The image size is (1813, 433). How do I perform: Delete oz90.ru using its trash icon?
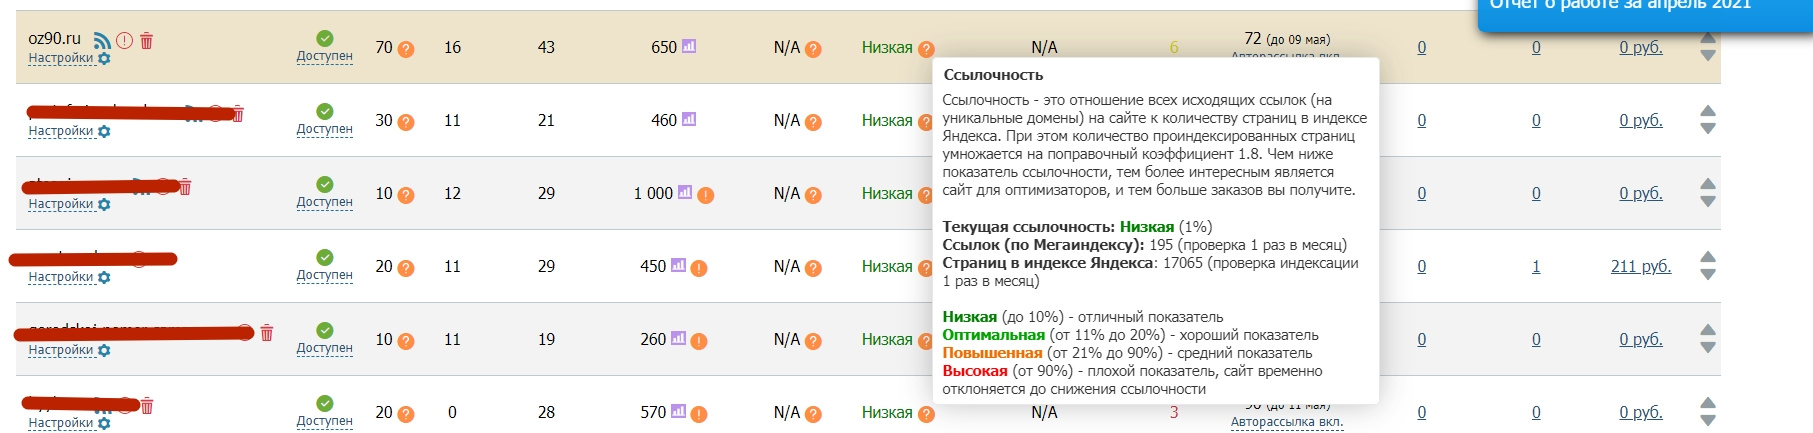[x=147, y=41]
